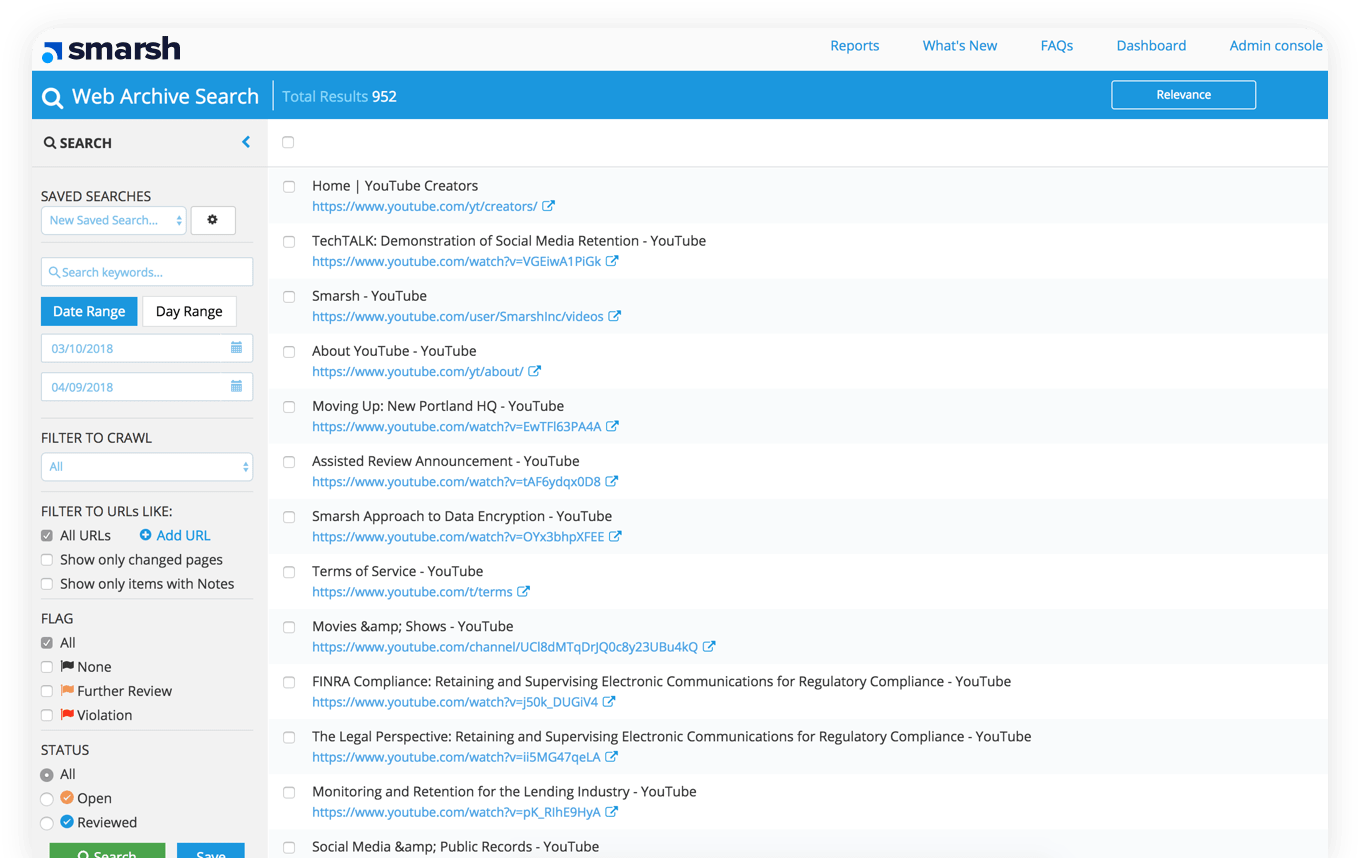Open the Dashboard
The height and width of the screenshot is (858, 1360).
tap(1151, 45)
